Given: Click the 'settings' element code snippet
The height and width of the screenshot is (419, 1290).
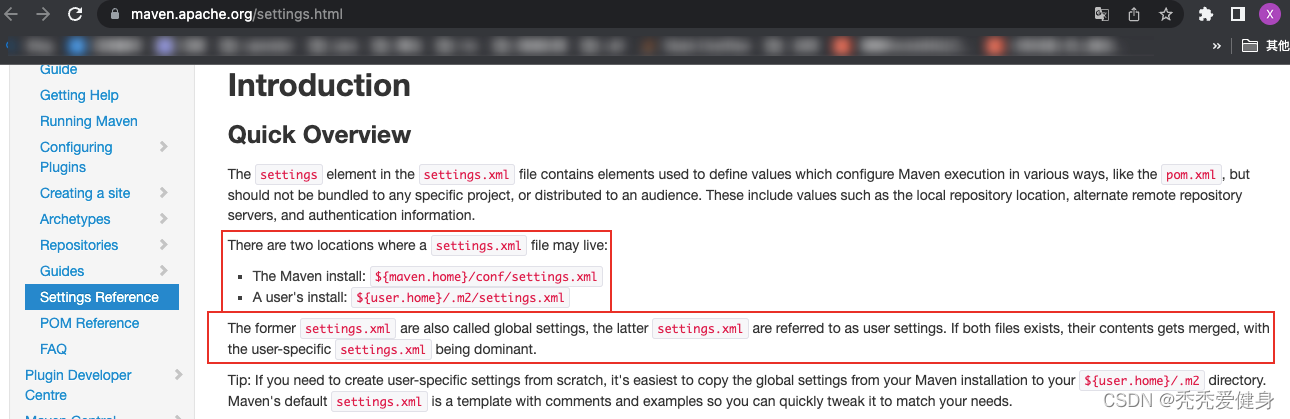Looking at the screenshot, I should pyautogui.click(x=288, y=174).
